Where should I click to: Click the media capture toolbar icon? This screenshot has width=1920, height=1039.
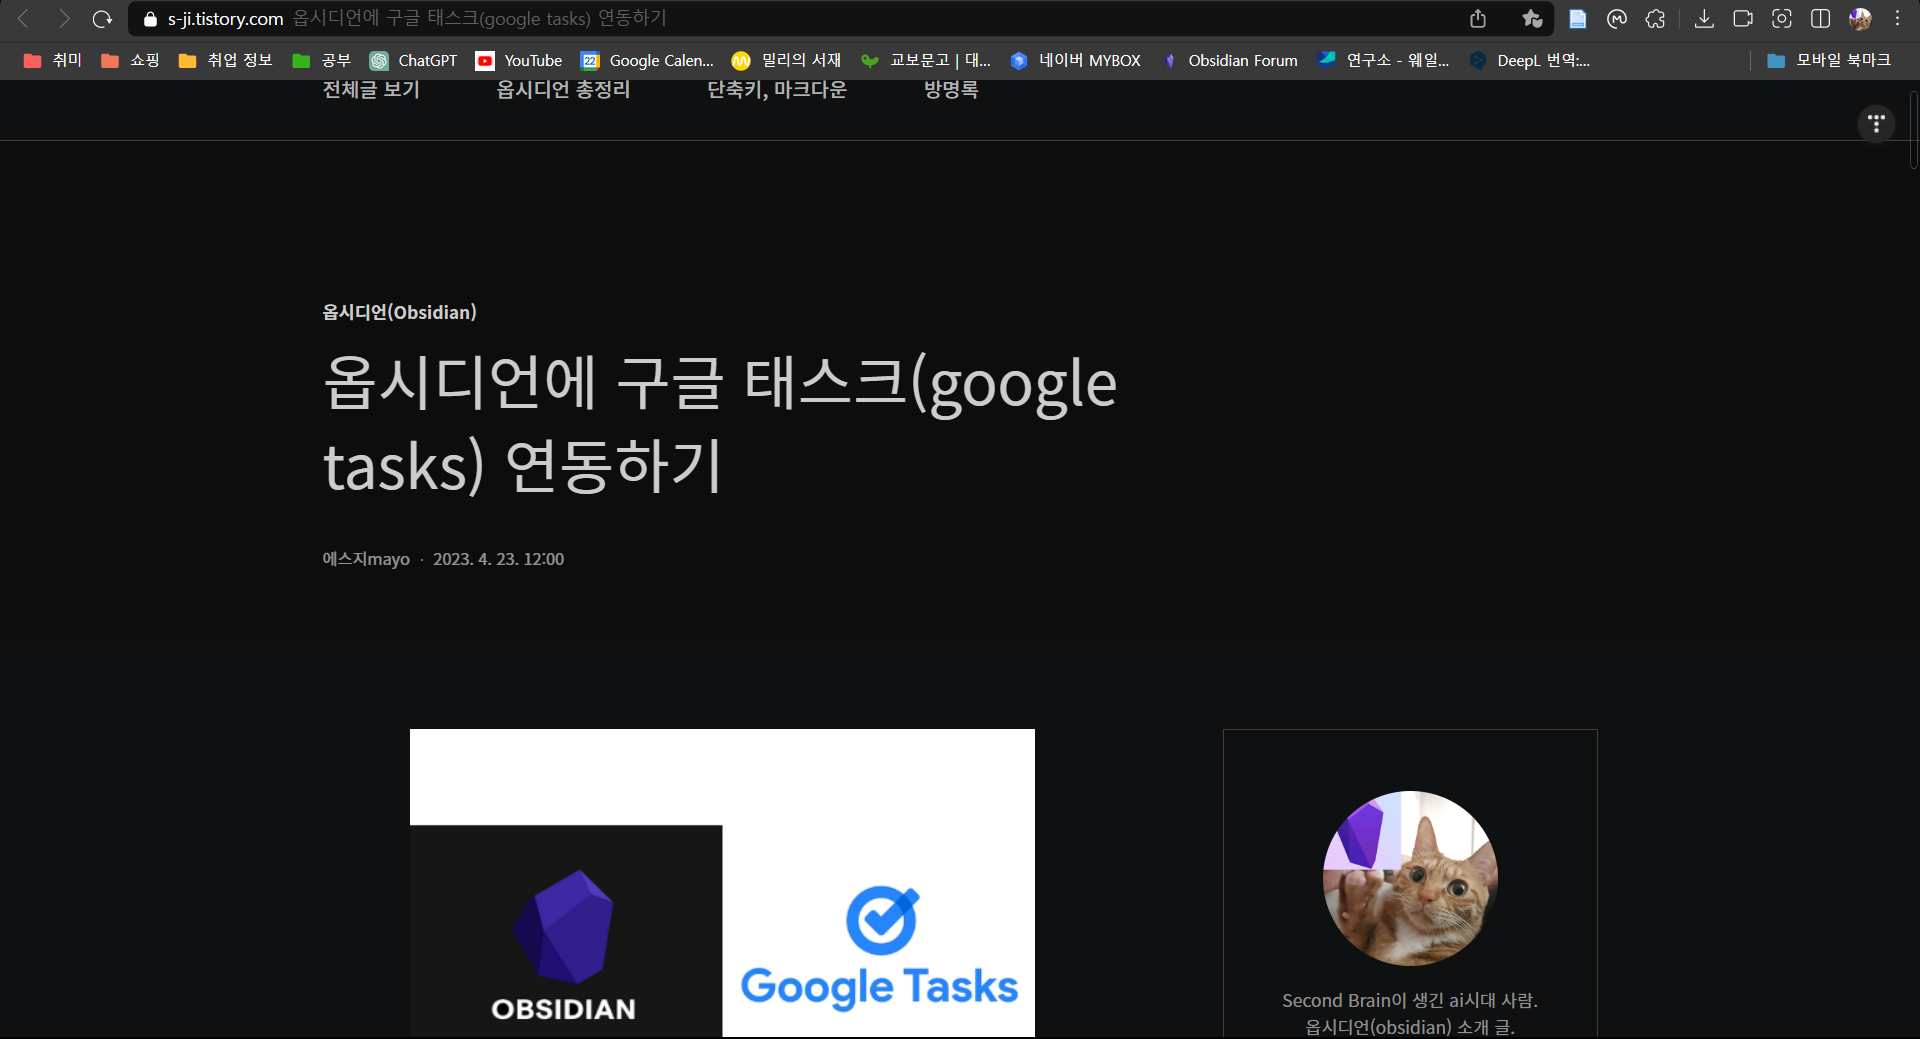[x=1743, y=18]
